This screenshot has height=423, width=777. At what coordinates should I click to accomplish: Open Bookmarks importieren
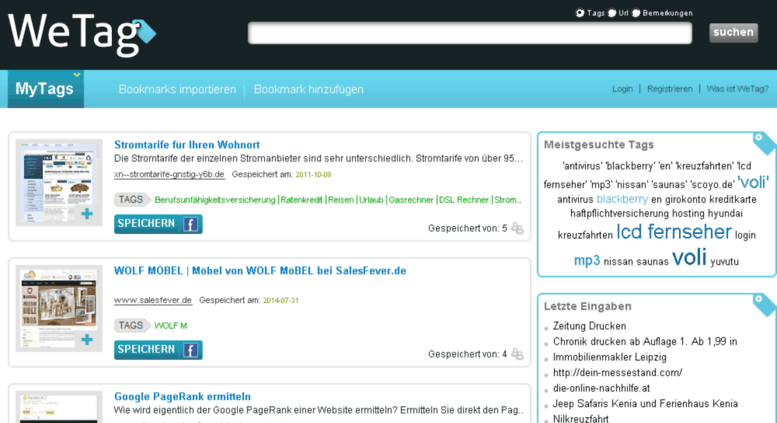(177, 90)
